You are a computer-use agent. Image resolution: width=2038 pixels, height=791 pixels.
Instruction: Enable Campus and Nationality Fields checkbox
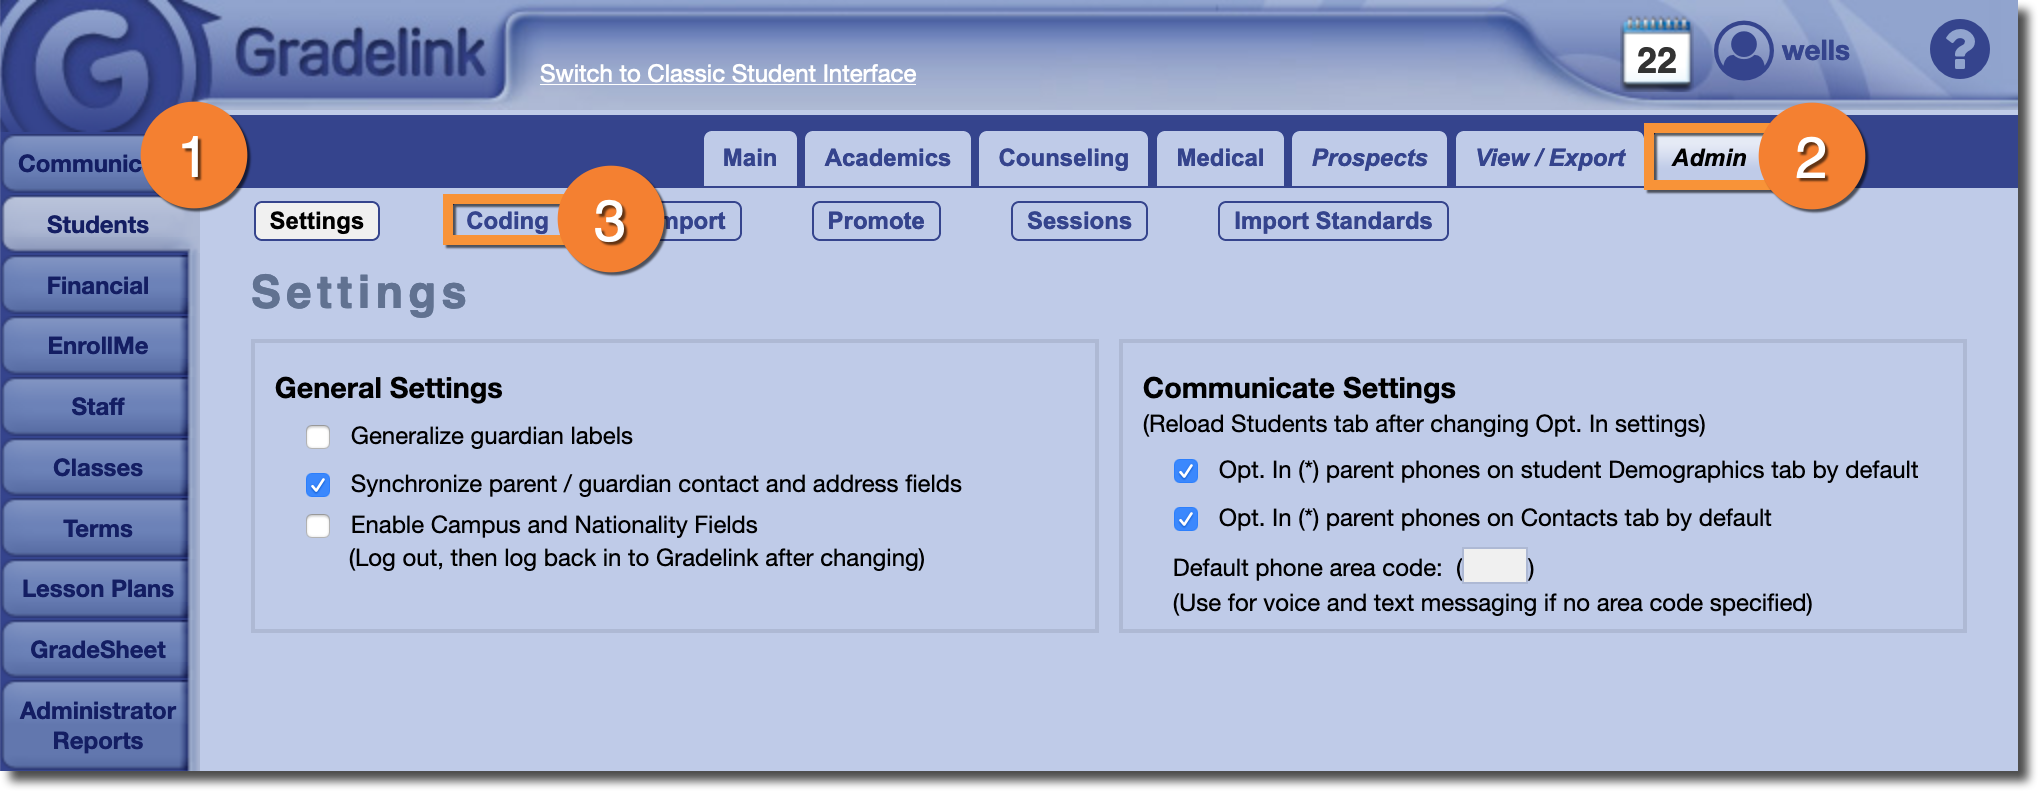click(x=318, y=526)
